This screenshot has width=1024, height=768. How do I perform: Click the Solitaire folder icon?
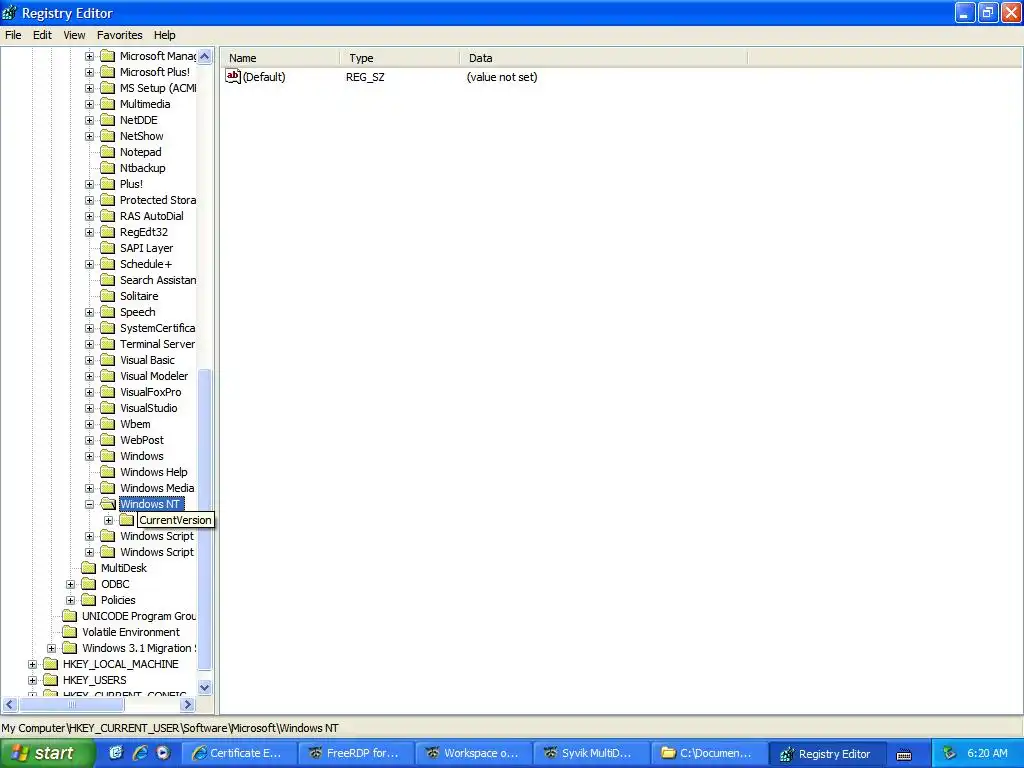coord(107,296)
